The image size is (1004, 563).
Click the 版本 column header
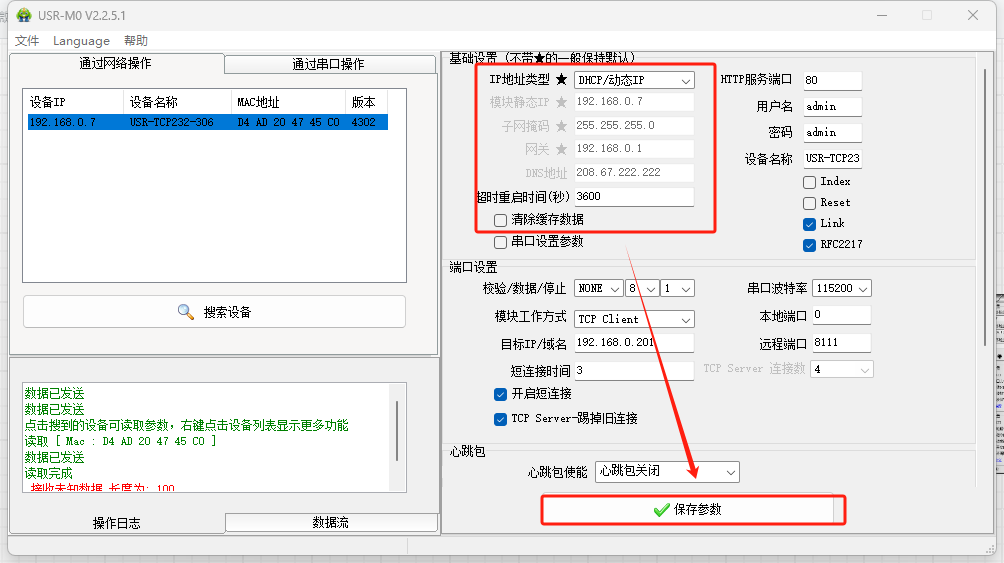point(367,102)
